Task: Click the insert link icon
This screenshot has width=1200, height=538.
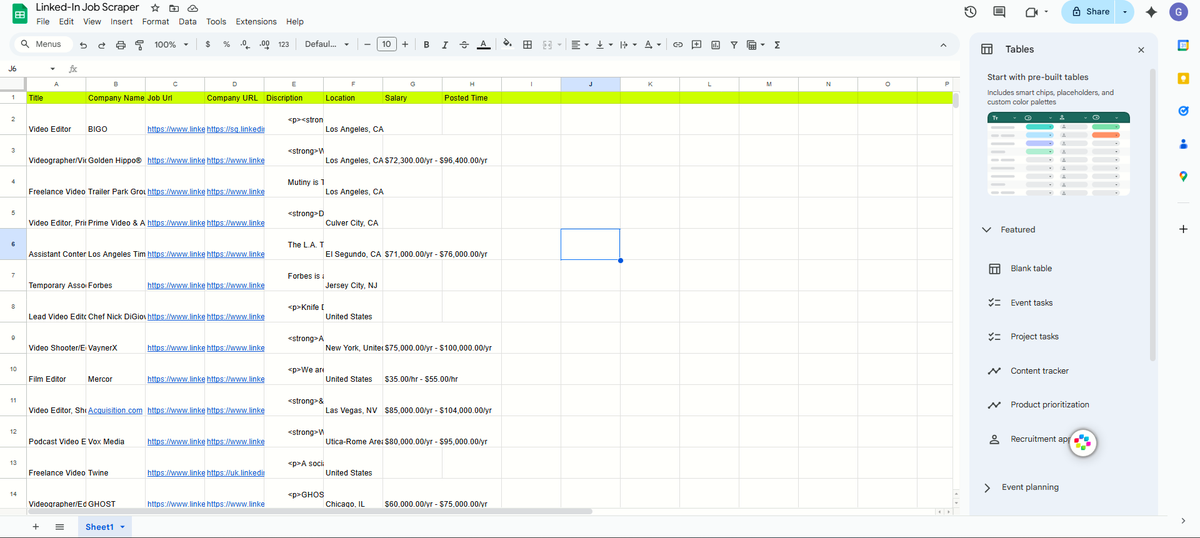Action: point(678,45)
